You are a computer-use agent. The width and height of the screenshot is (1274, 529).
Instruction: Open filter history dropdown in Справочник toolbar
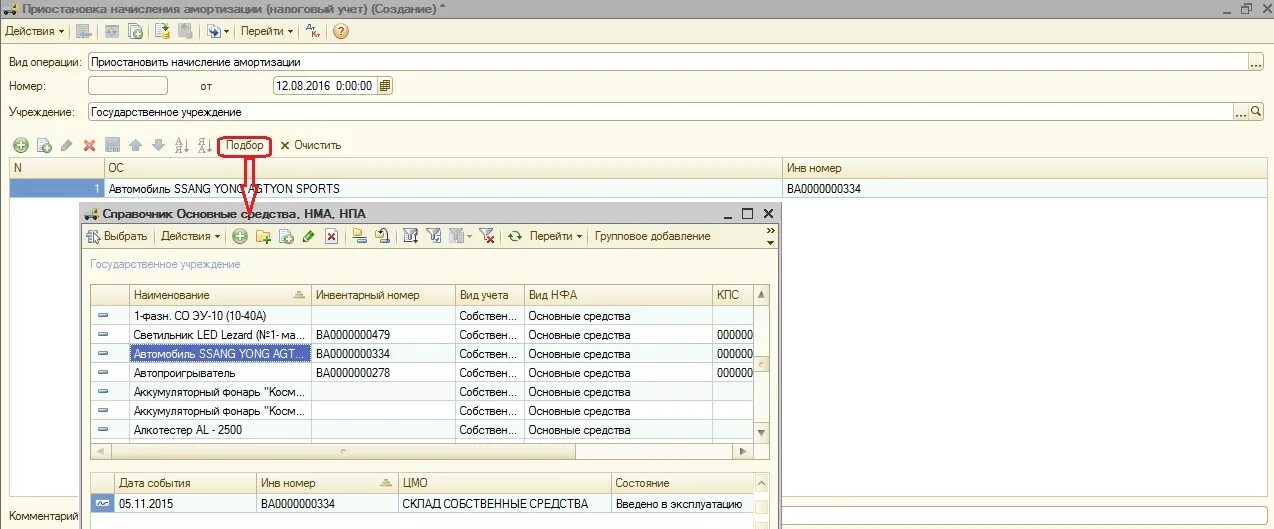pos(460,236)
